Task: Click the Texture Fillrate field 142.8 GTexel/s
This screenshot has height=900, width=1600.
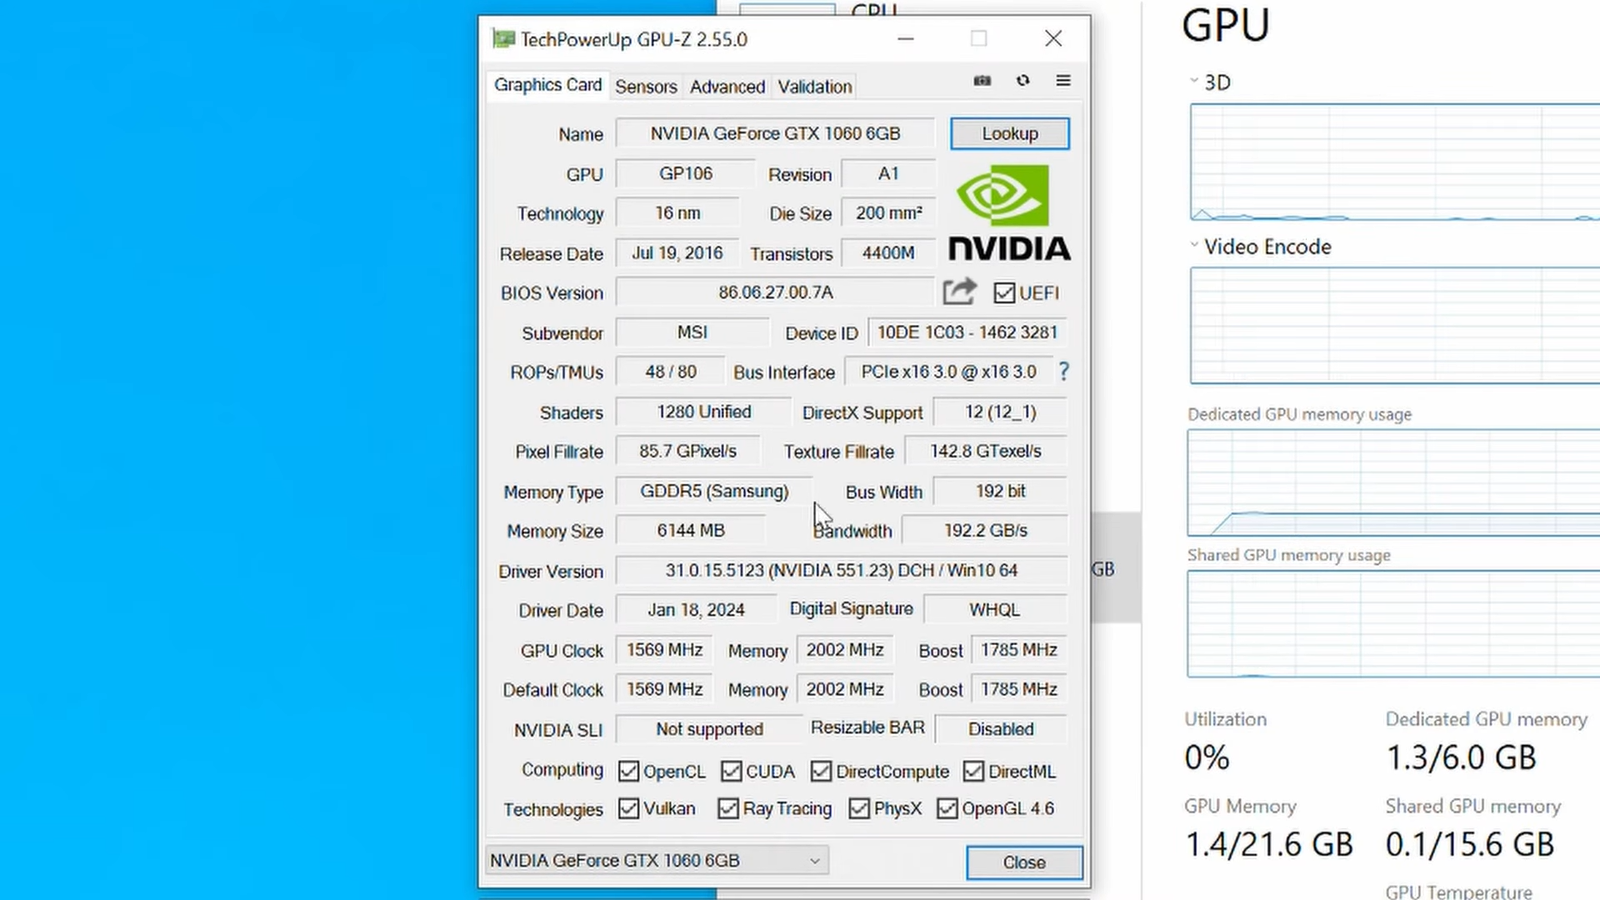Action: (x=986, y=451)
